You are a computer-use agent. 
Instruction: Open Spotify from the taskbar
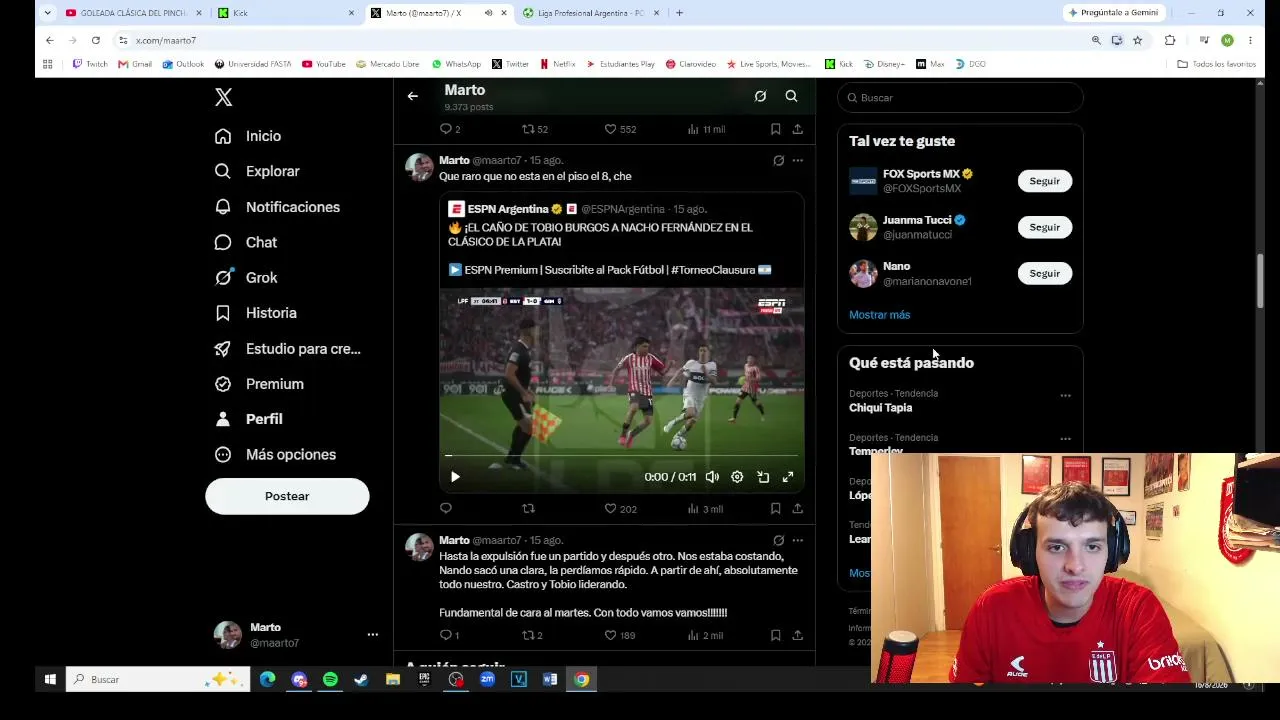[330, 680]
